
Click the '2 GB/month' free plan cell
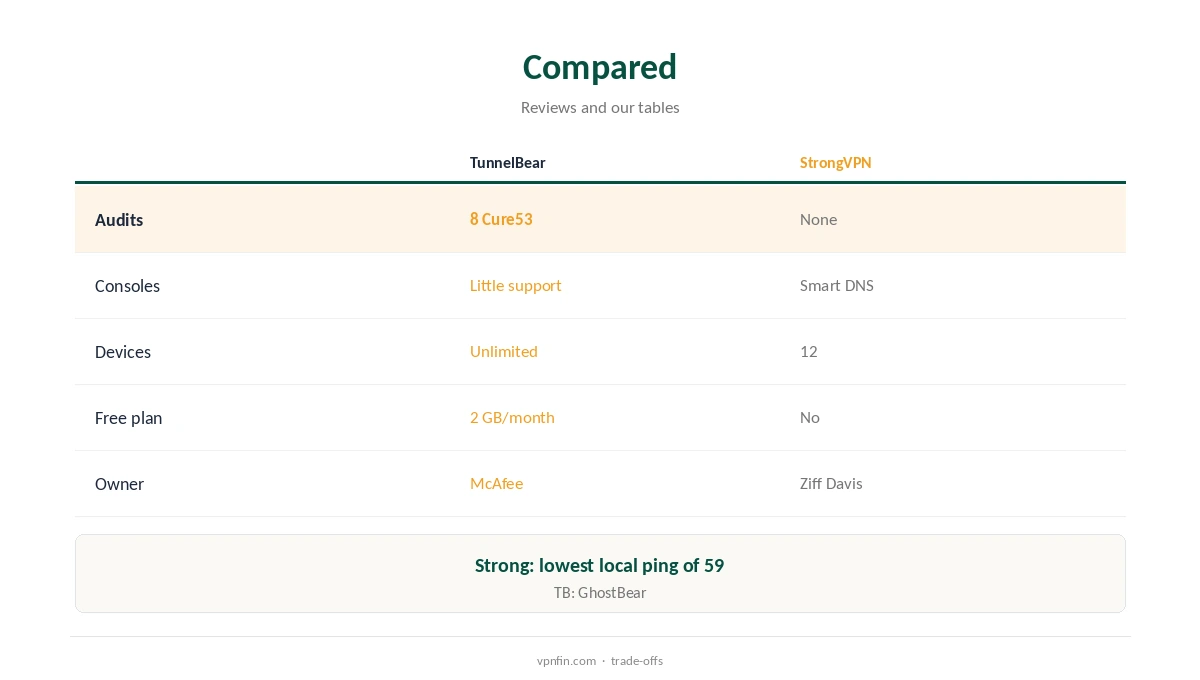pos(512,417)
